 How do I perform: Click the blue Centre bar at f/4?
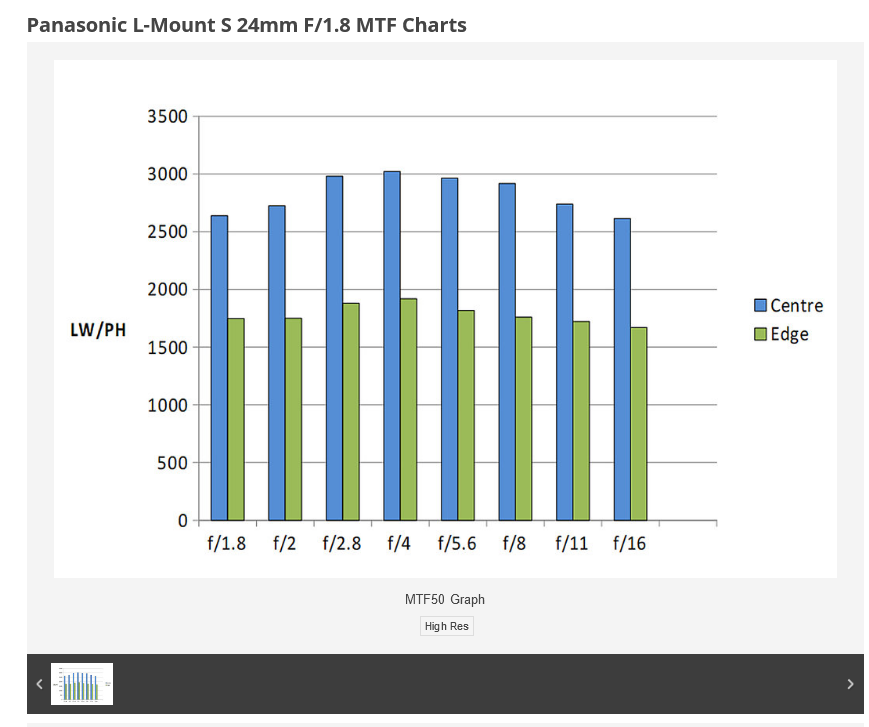pyautogui.click(x=392, y=346)
